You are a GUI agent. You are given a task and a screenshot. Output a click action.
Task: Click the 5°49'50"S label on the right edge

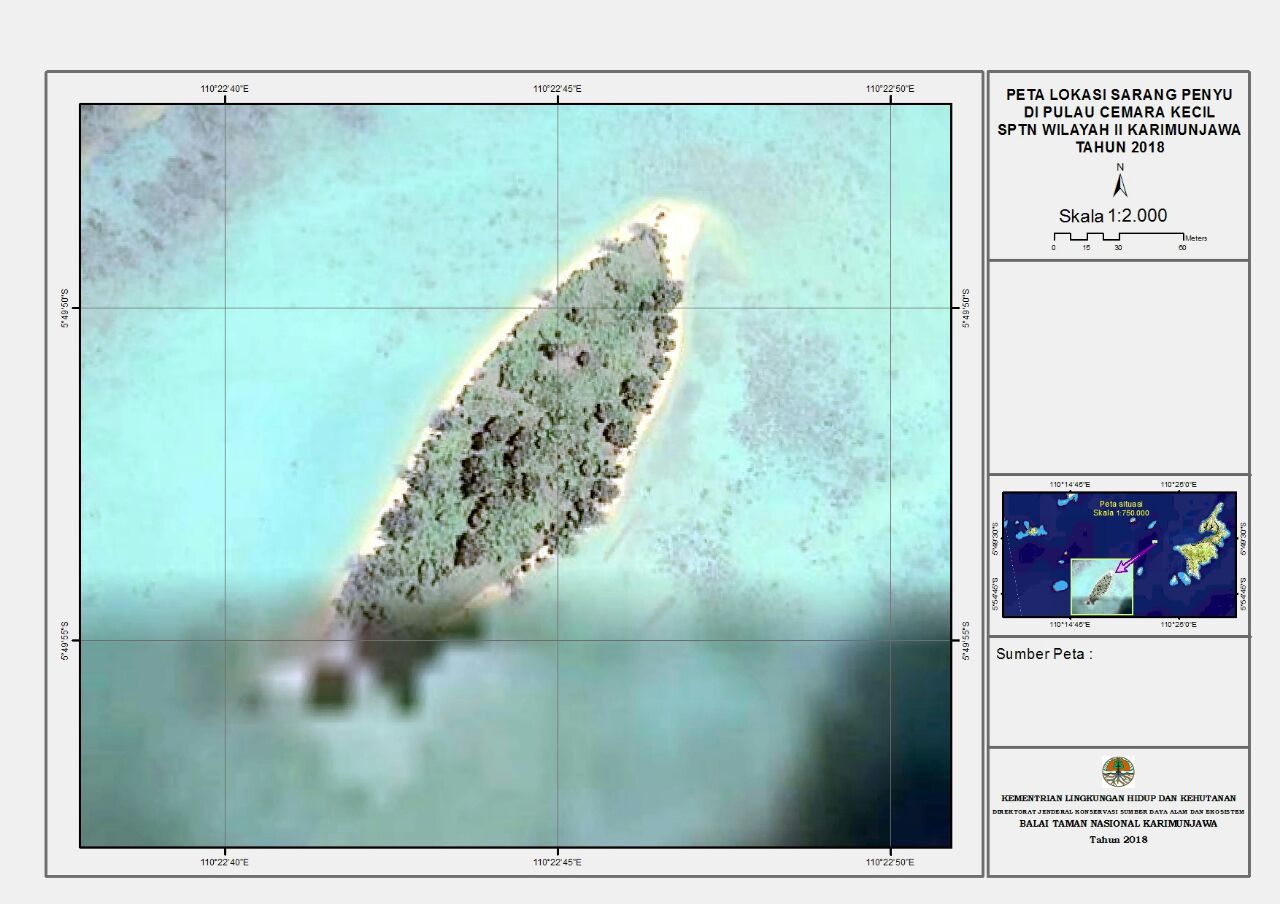point(965,308)
